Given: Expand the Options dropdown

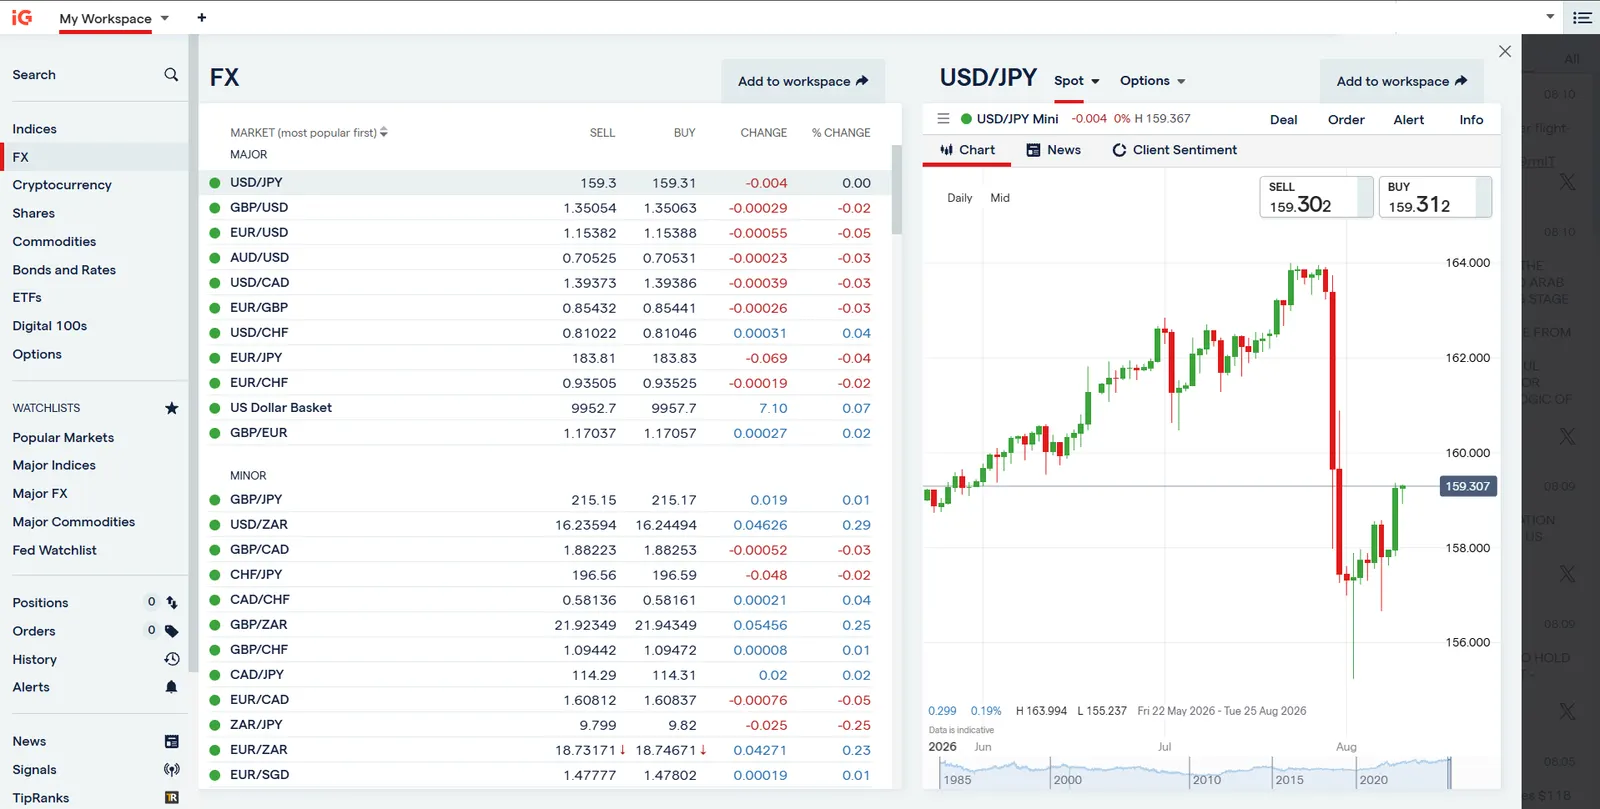Looking at the screenshot, I should click(1152, 81).
